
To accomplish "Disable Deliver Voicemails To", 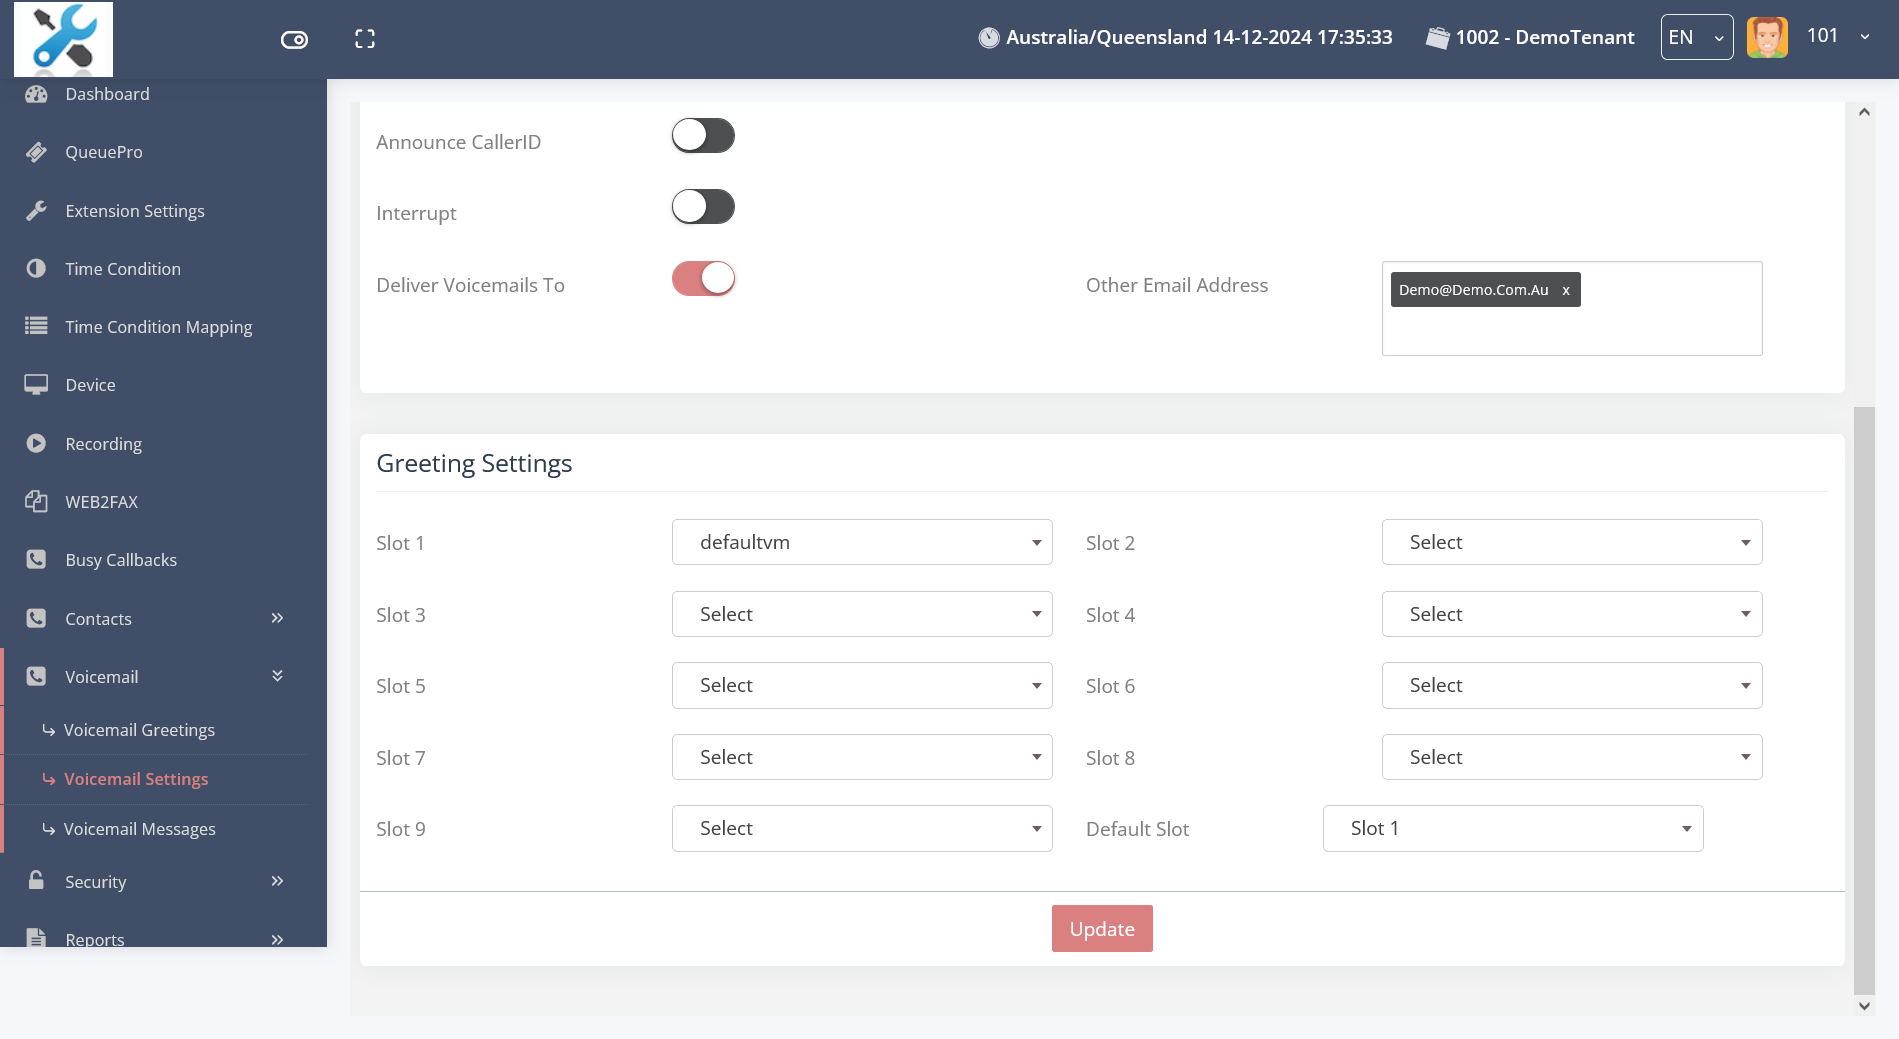I will [702, 278].
